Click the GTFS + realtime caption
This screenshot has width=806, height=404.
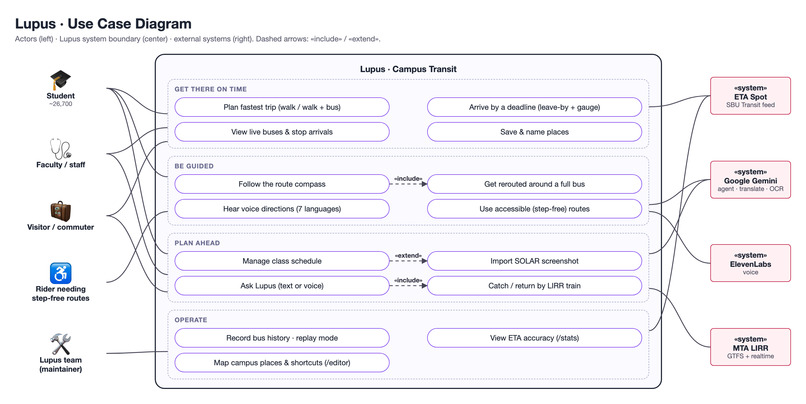click(x=750, y=356)
